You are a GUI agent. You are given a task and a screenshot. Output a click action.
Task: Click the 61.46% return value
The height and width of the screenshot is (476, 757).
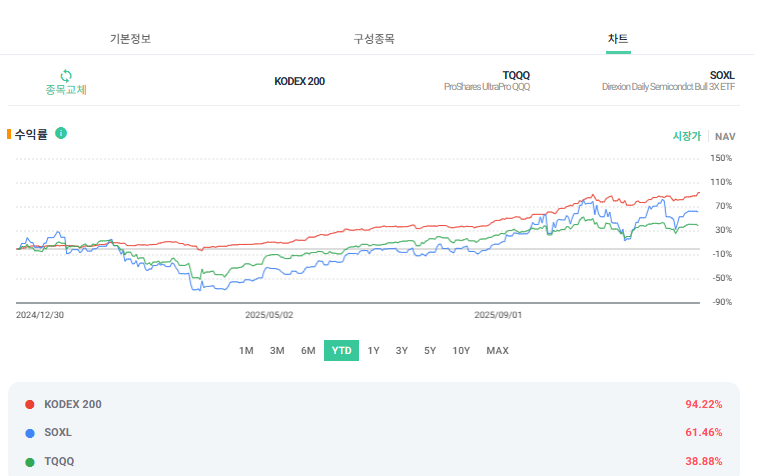(x=704, y=433)
